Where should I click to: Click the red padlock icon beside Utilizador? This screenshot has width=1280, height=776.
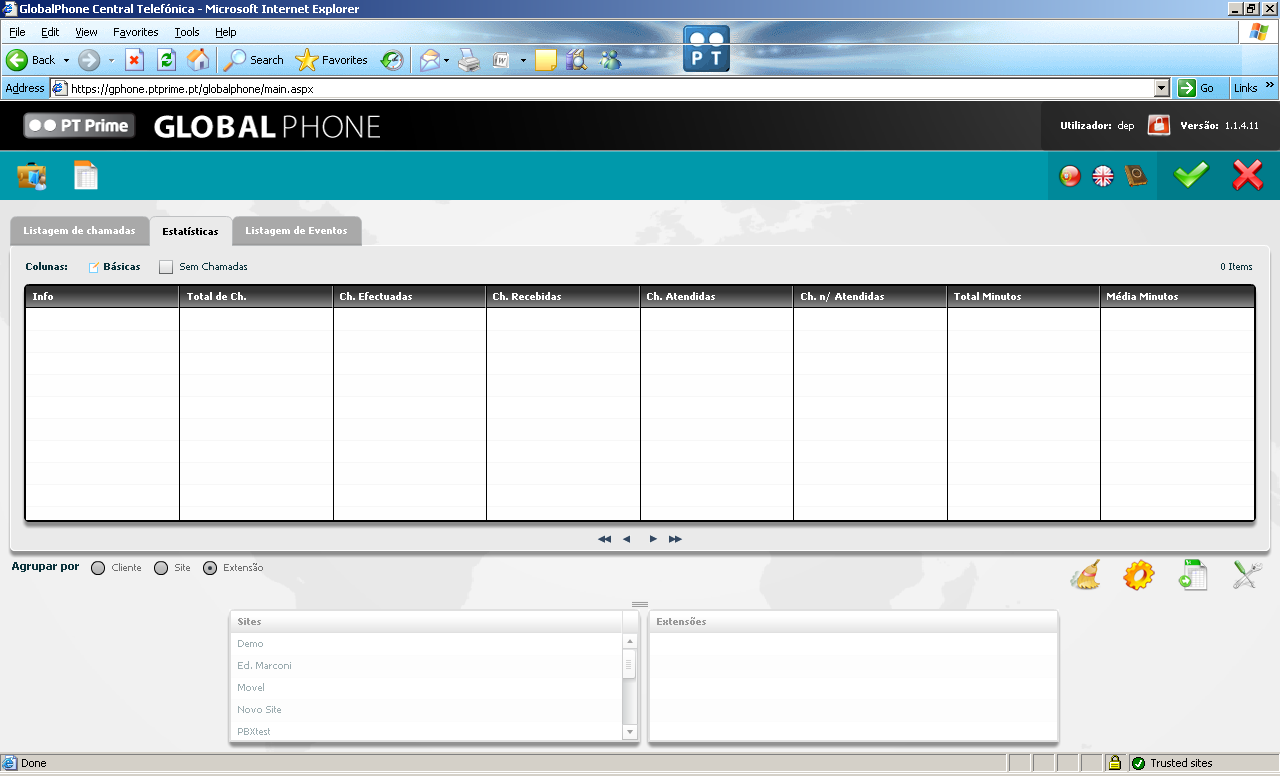[x=1159, y=125]
